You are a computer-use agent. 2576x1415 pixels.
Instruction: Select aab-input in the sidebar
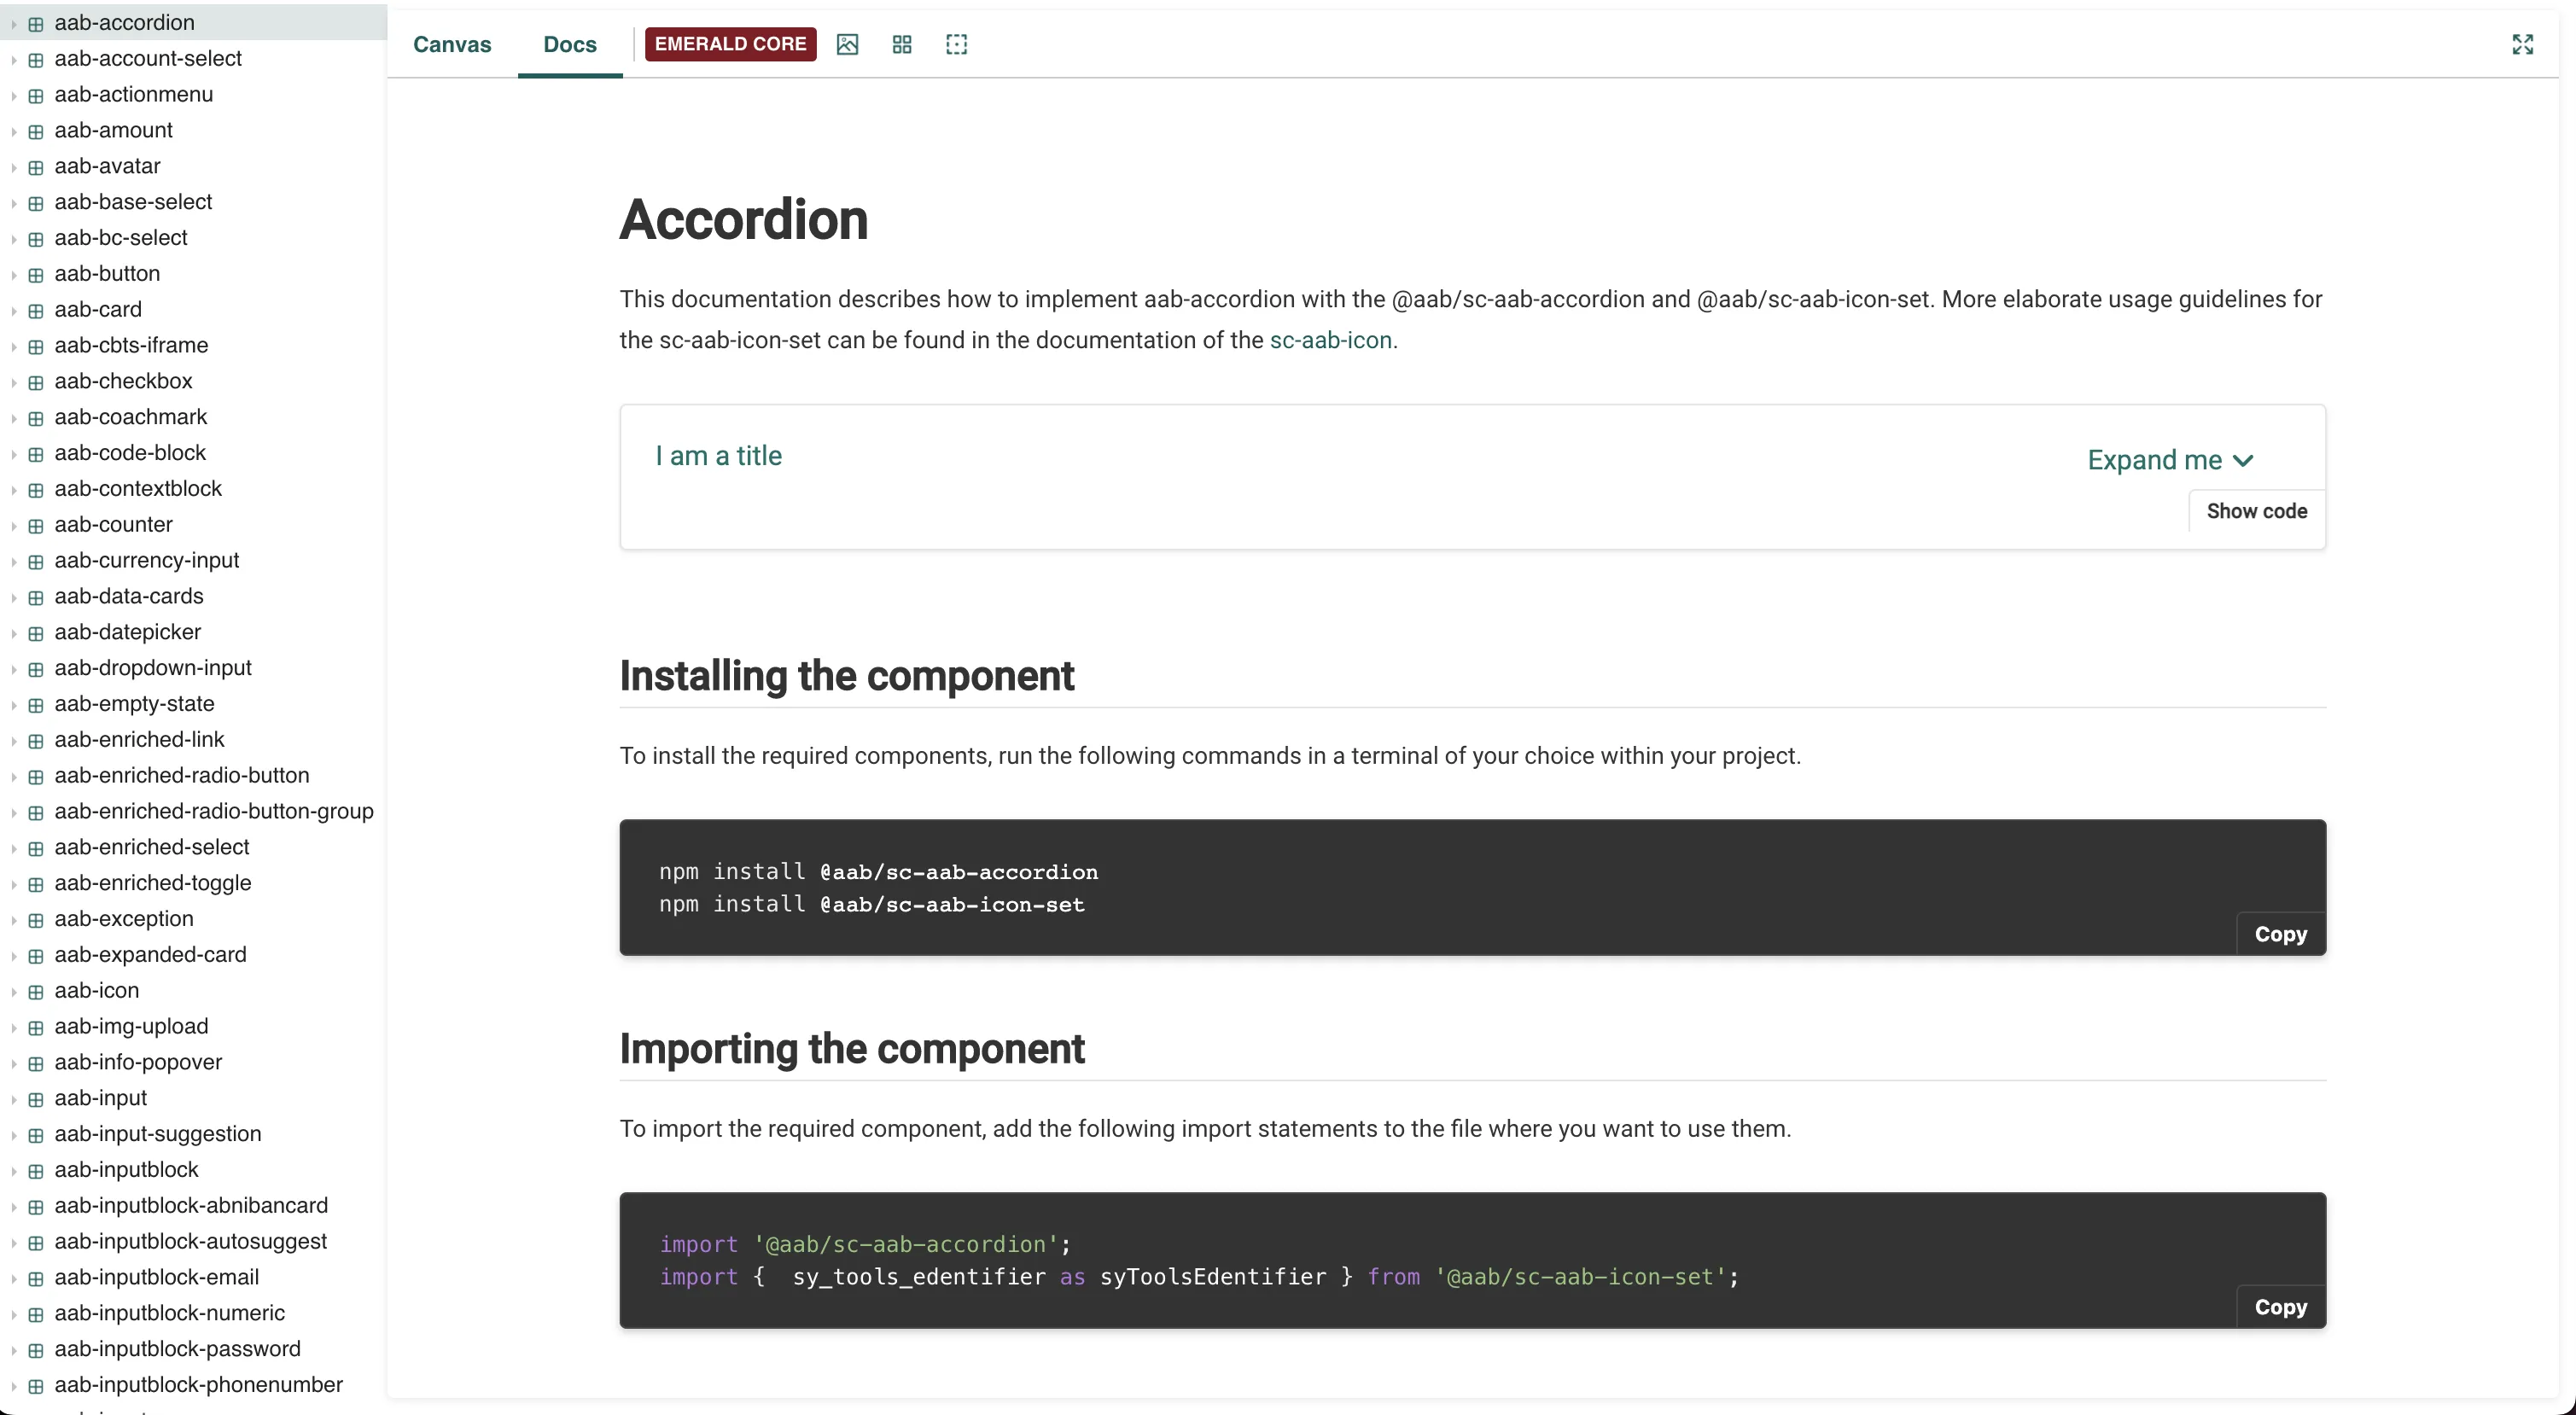point(100,1098)
